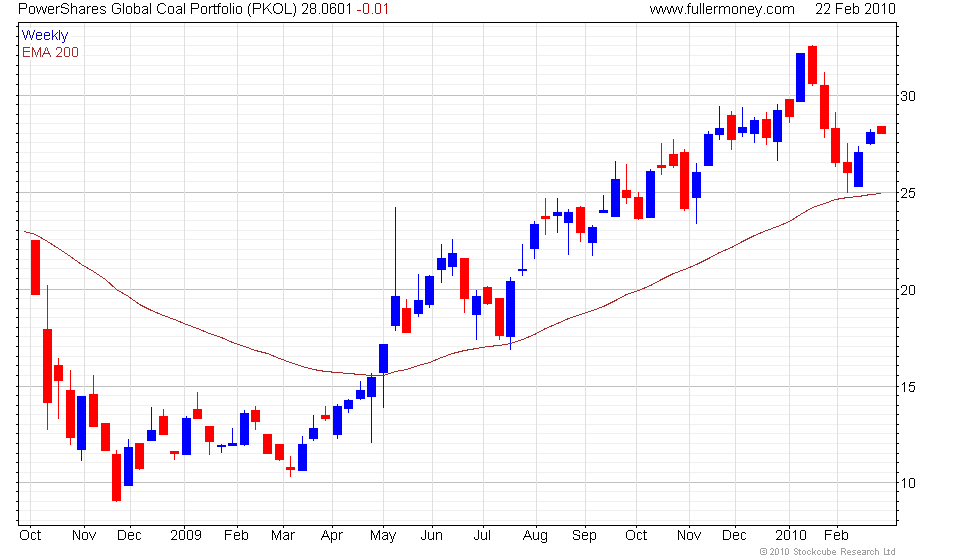This screenshot has height=560, width=980.
Task: Click the first large red candle at October 2008
Action: [x=36, y=268]
